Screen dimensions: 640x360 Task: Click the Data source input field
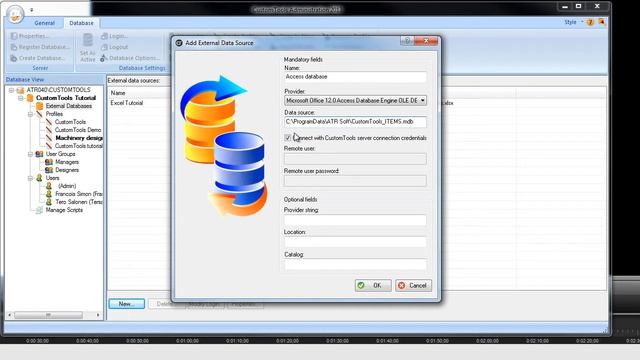click(x=355, y=122)
